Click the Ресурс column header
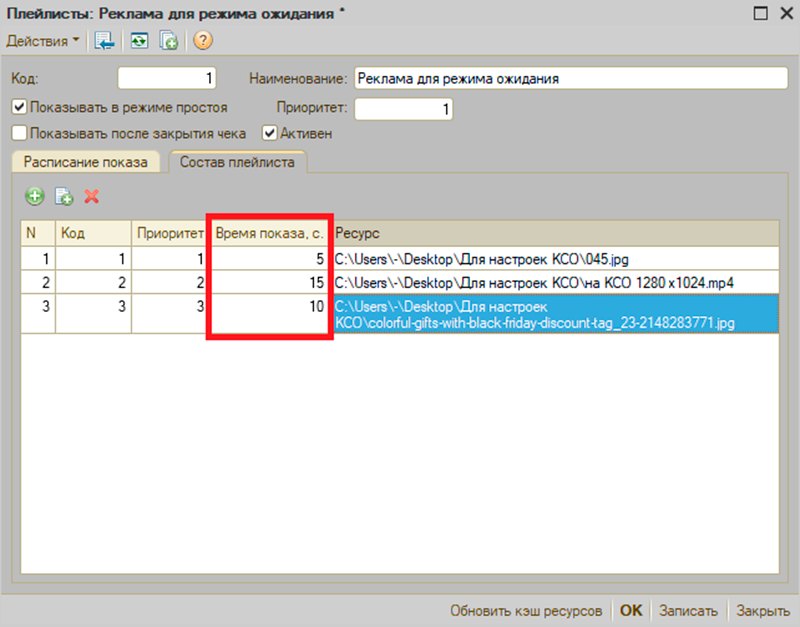800x627 pixels. pos(556,233)
